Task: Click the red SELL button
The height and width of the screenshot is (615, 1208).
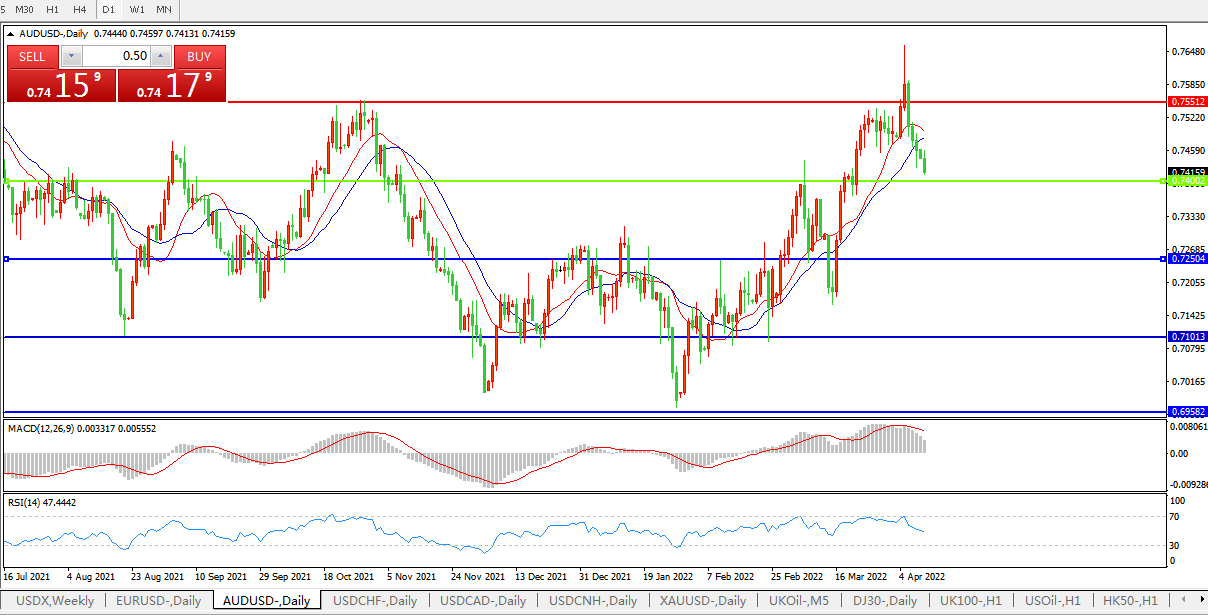Action: (x=33, y=57)
